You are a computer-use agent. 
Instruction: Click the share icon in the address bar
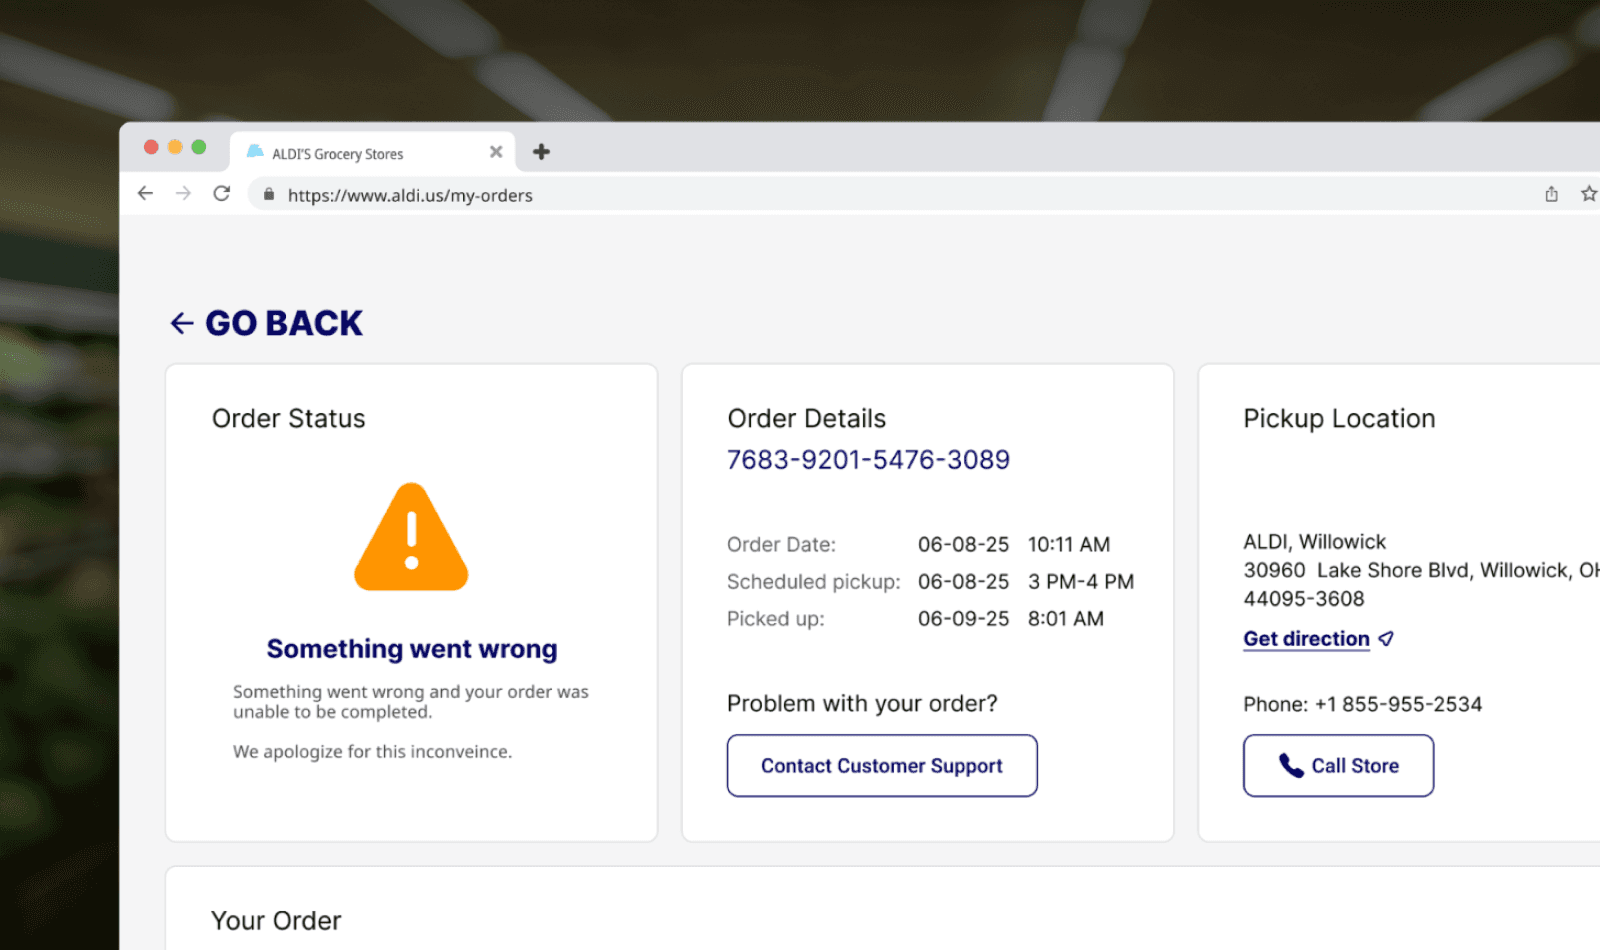pyautogui.click(x=1551, y=194)
